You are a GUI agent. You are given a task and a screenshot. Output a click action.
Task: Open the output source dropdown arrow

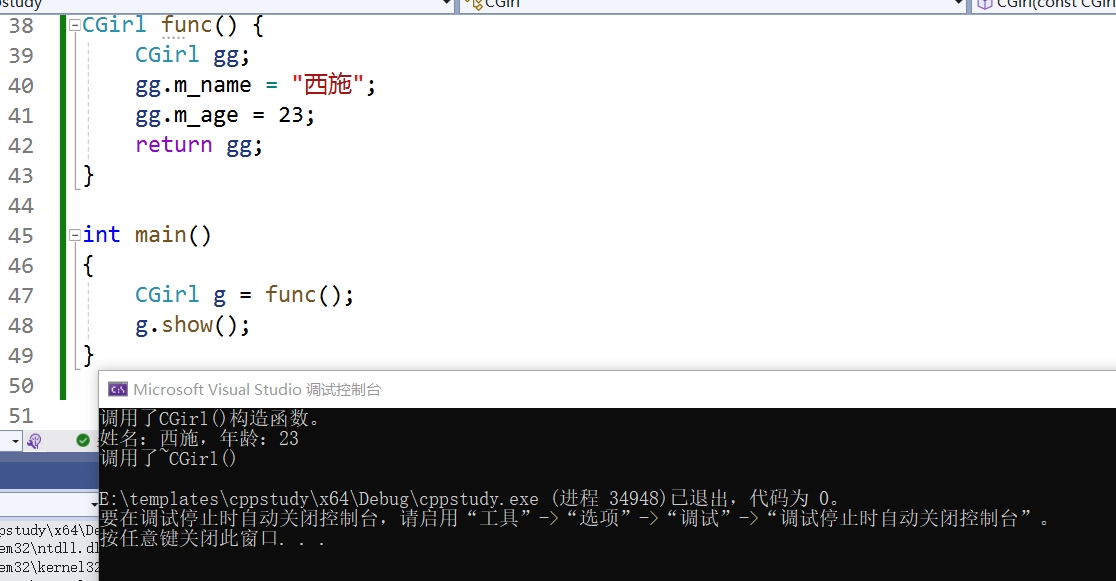coord(94,504)
